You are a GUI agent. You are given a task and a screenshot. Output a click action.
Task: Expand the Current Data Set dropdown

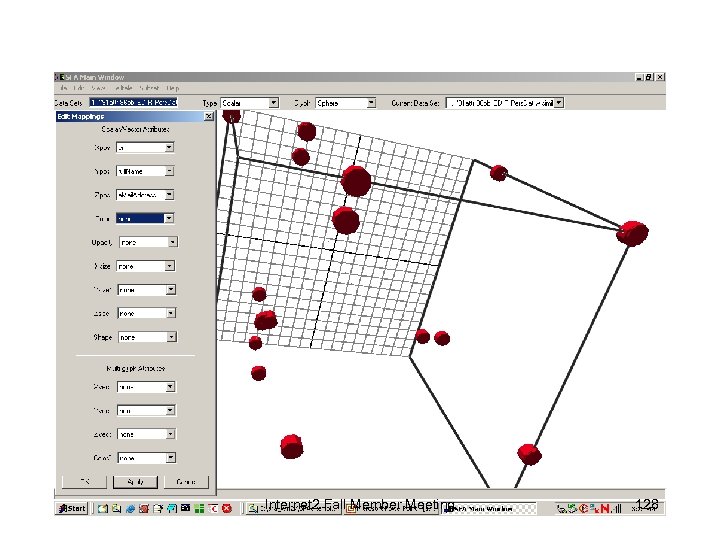(x=558, y=103)
